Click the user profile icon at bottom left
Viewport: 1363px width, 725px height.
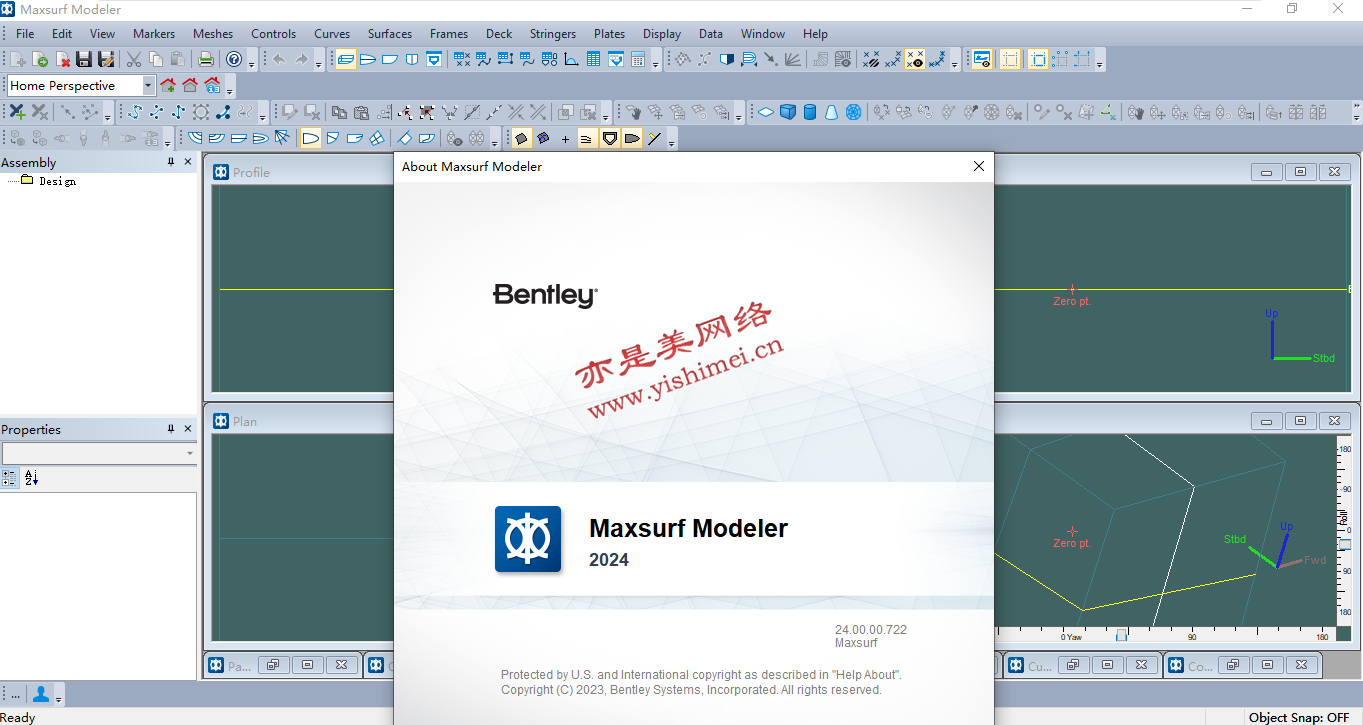click(x=41, y=693)
